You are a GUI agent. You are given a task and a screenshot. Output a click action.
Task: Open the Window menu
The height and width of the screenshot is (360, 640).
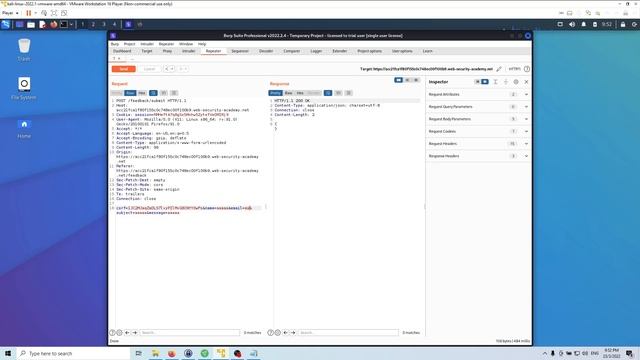[x=186, y=44]
